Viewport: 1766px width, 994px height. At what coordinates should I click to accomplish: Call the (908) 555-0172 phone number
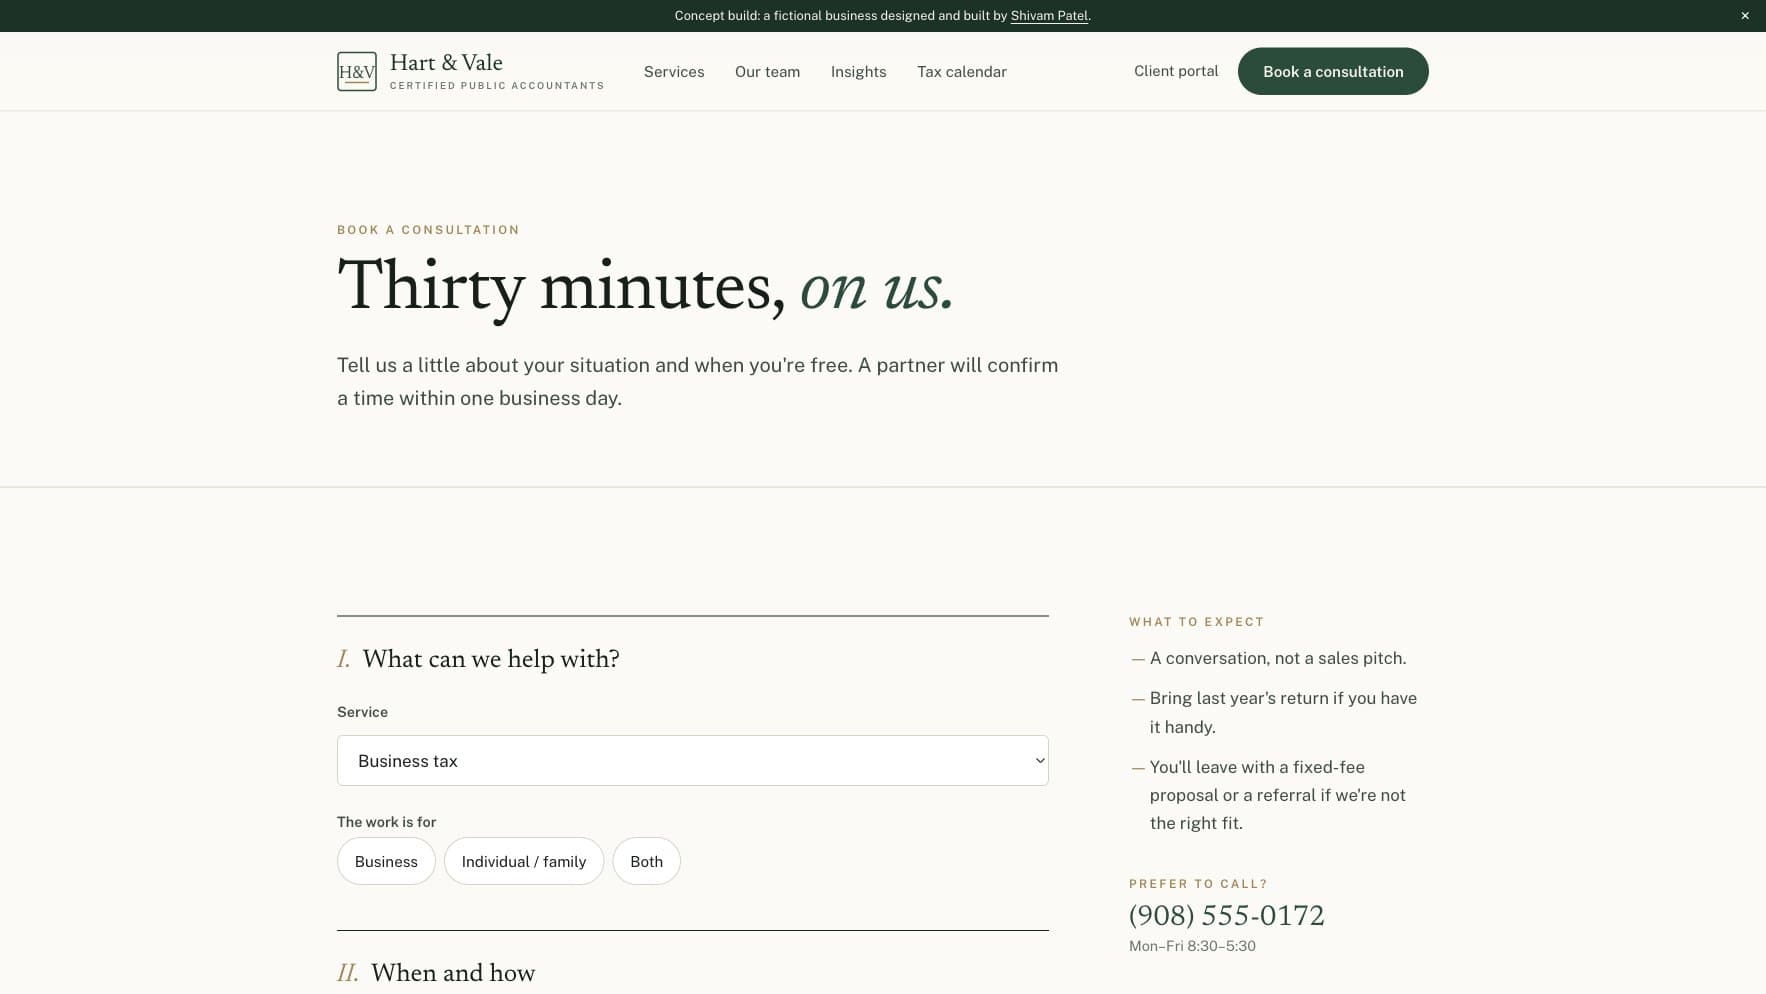coord(1227,915)
